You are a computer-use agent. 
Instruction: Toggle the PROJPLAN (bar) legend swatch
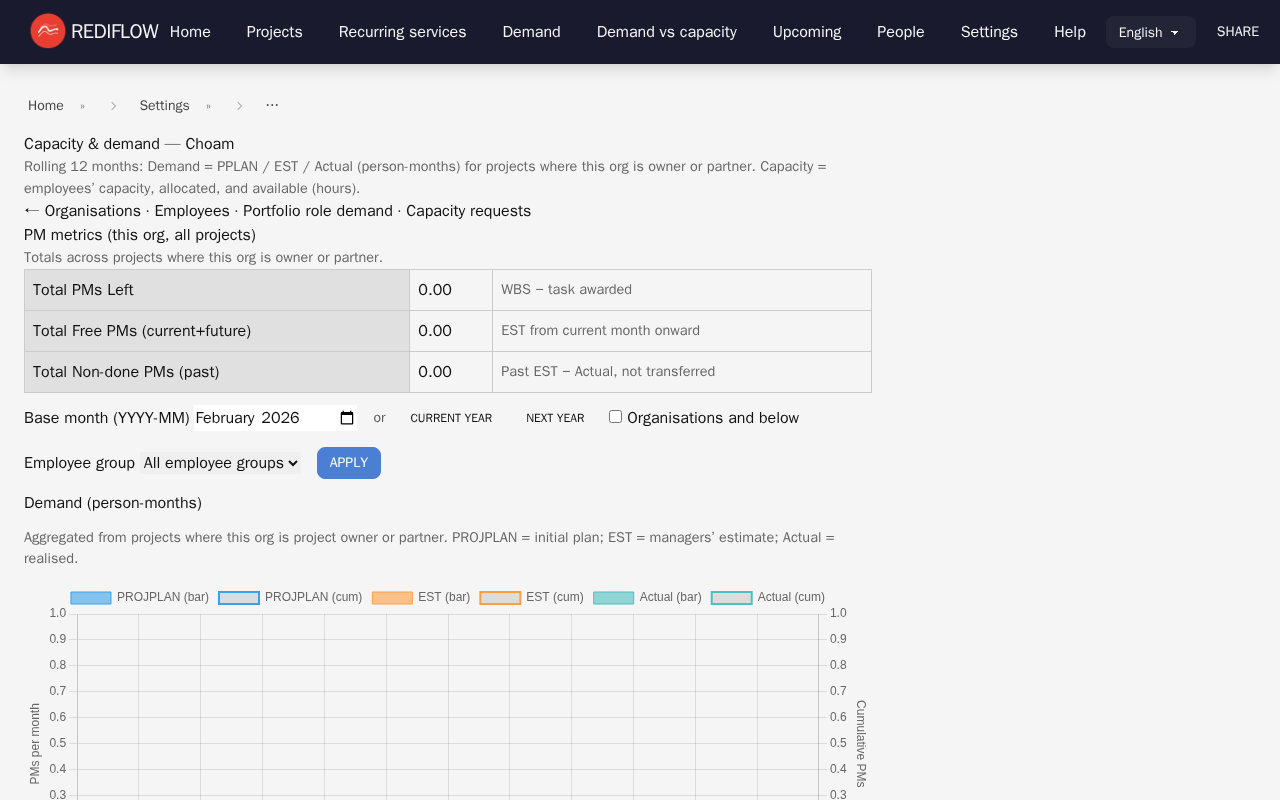tap(91, 598)
